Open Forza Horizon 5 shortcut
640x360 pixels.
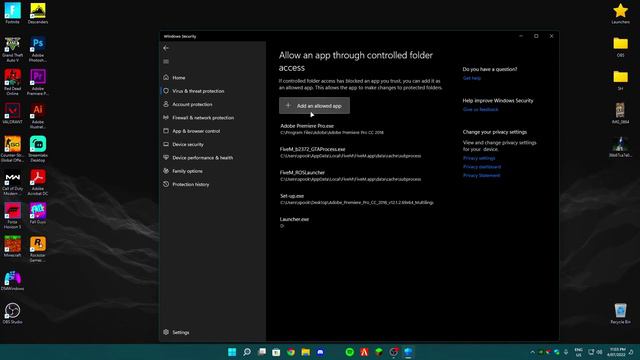click(12, 216)
